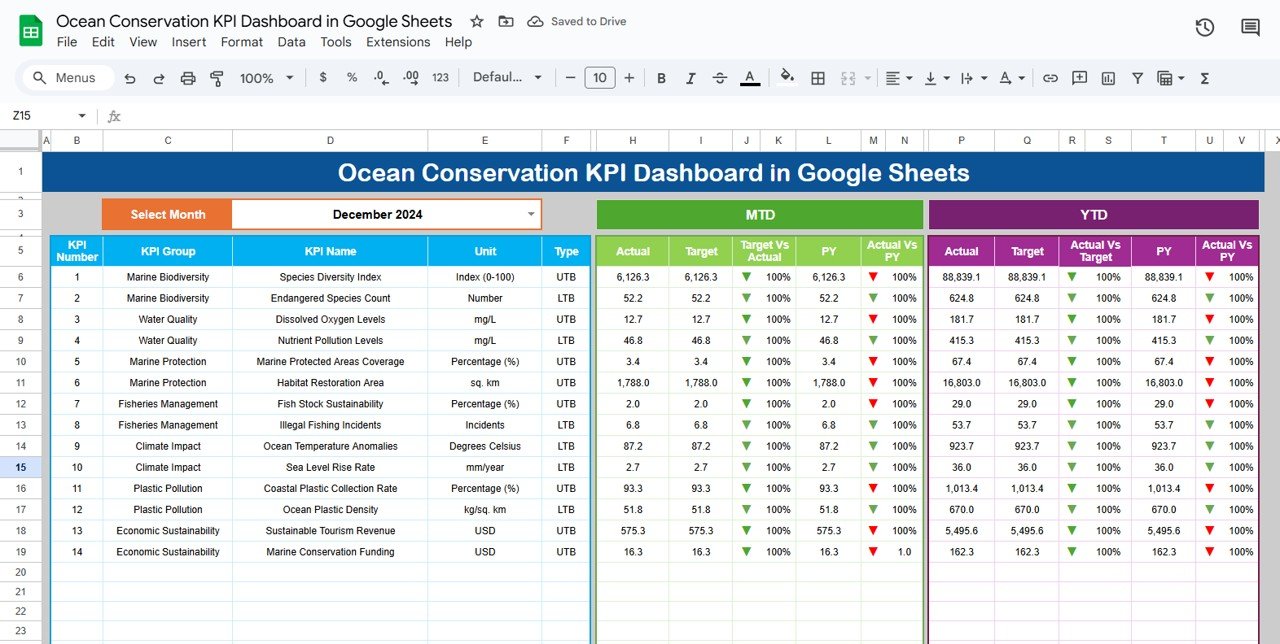
Task: Click the Name box showing Z15
Action: pos(49,116)
